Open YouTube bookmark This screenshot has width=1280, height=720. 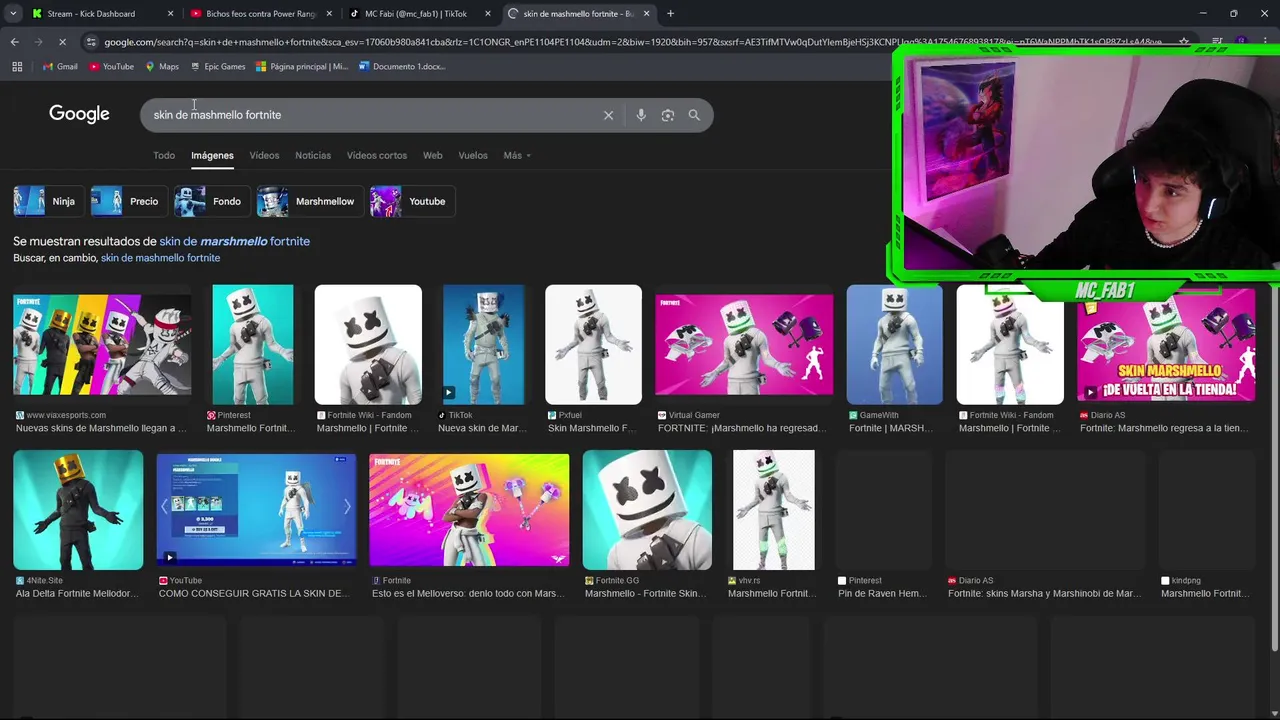point(111,67)
